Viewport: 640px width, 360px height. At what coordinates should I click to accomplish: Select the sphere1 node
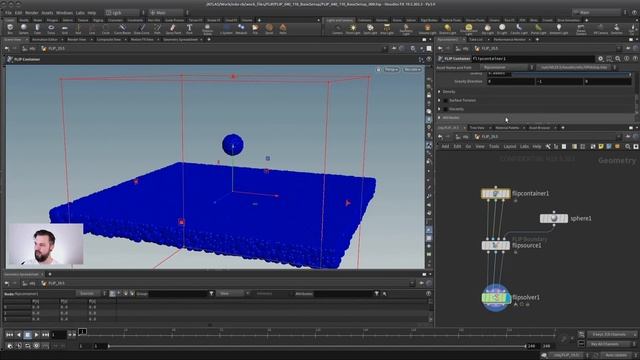553,218
